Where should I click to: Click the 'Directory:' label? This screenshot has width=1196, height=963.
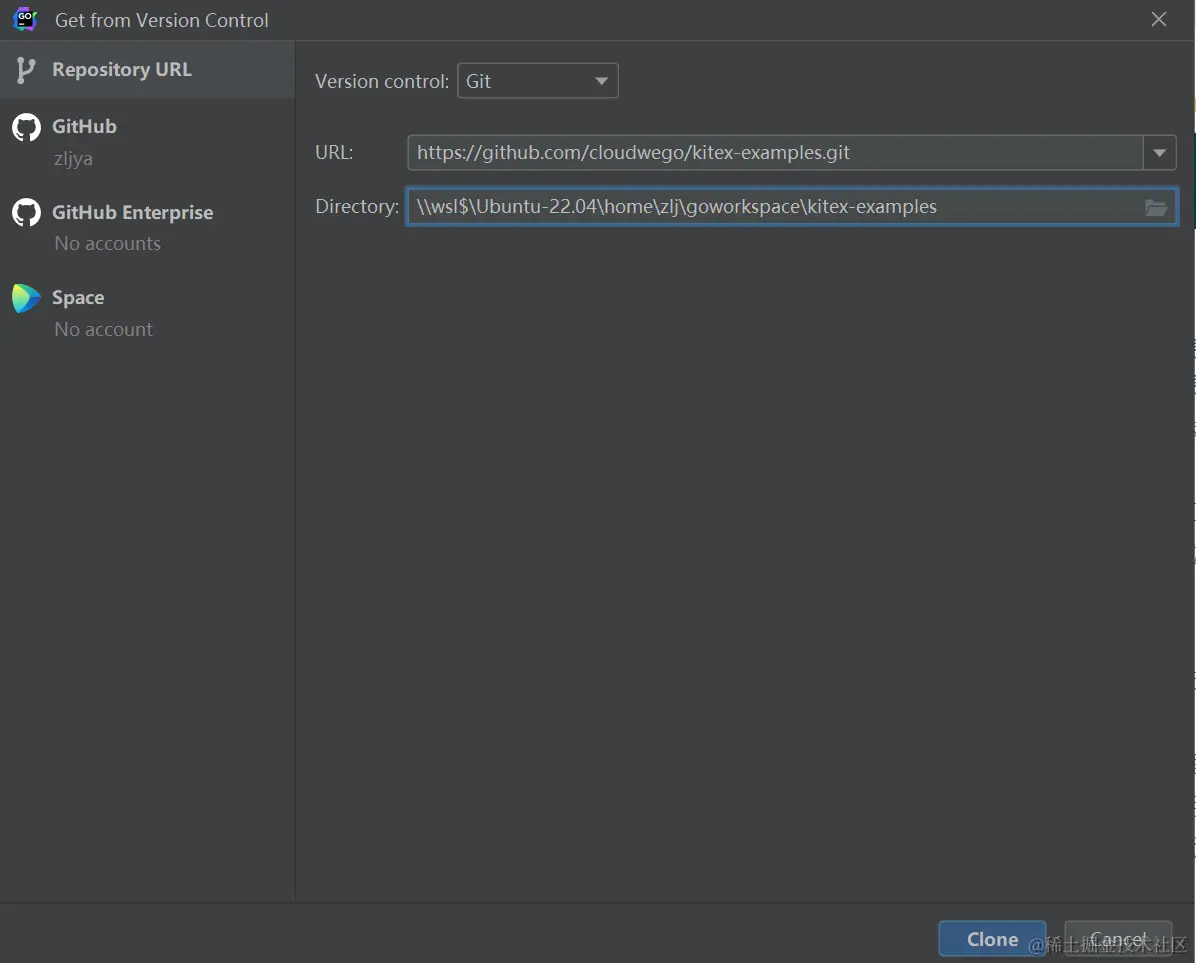357,207
